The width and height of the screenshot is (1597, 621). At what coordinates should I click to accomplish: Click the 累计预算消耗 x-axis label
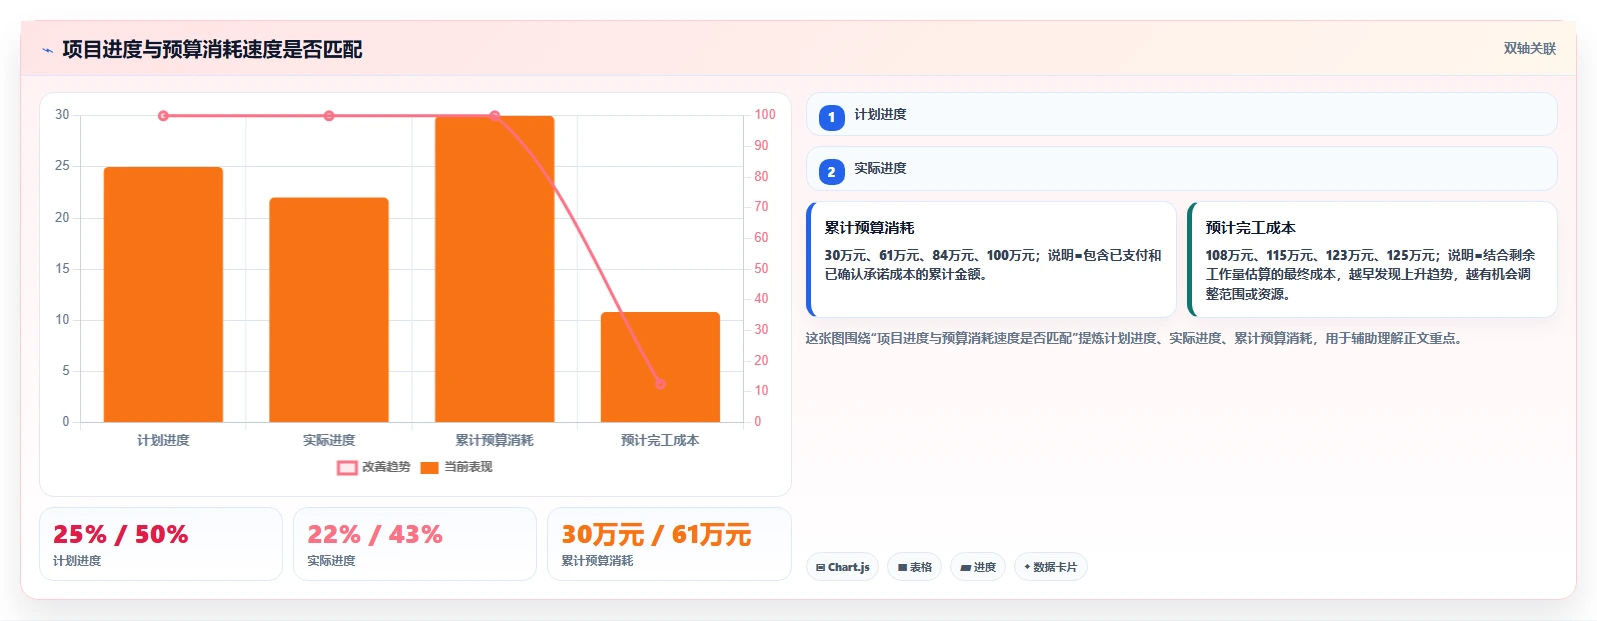click(494, 440)
